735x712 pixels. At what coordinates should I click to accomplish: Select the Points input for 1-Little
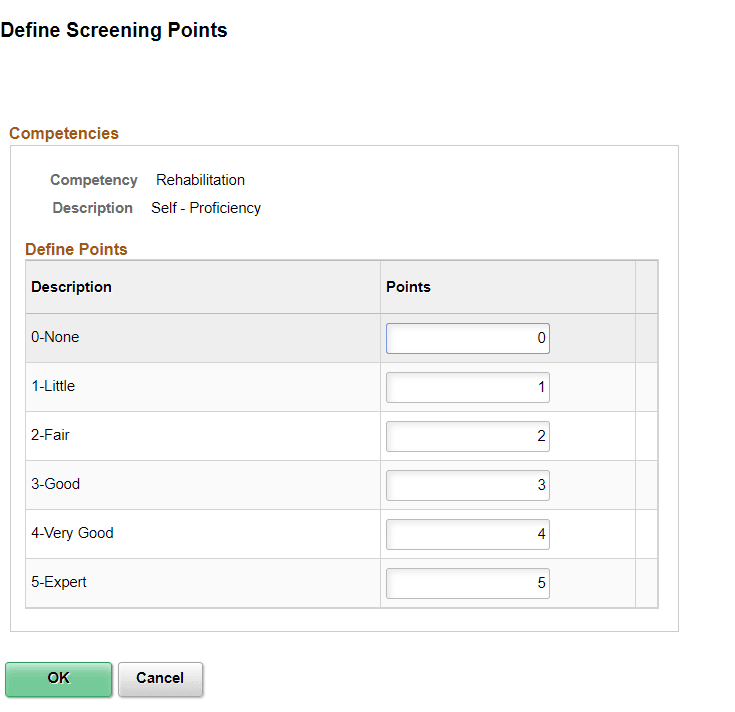tap(467, 387)
